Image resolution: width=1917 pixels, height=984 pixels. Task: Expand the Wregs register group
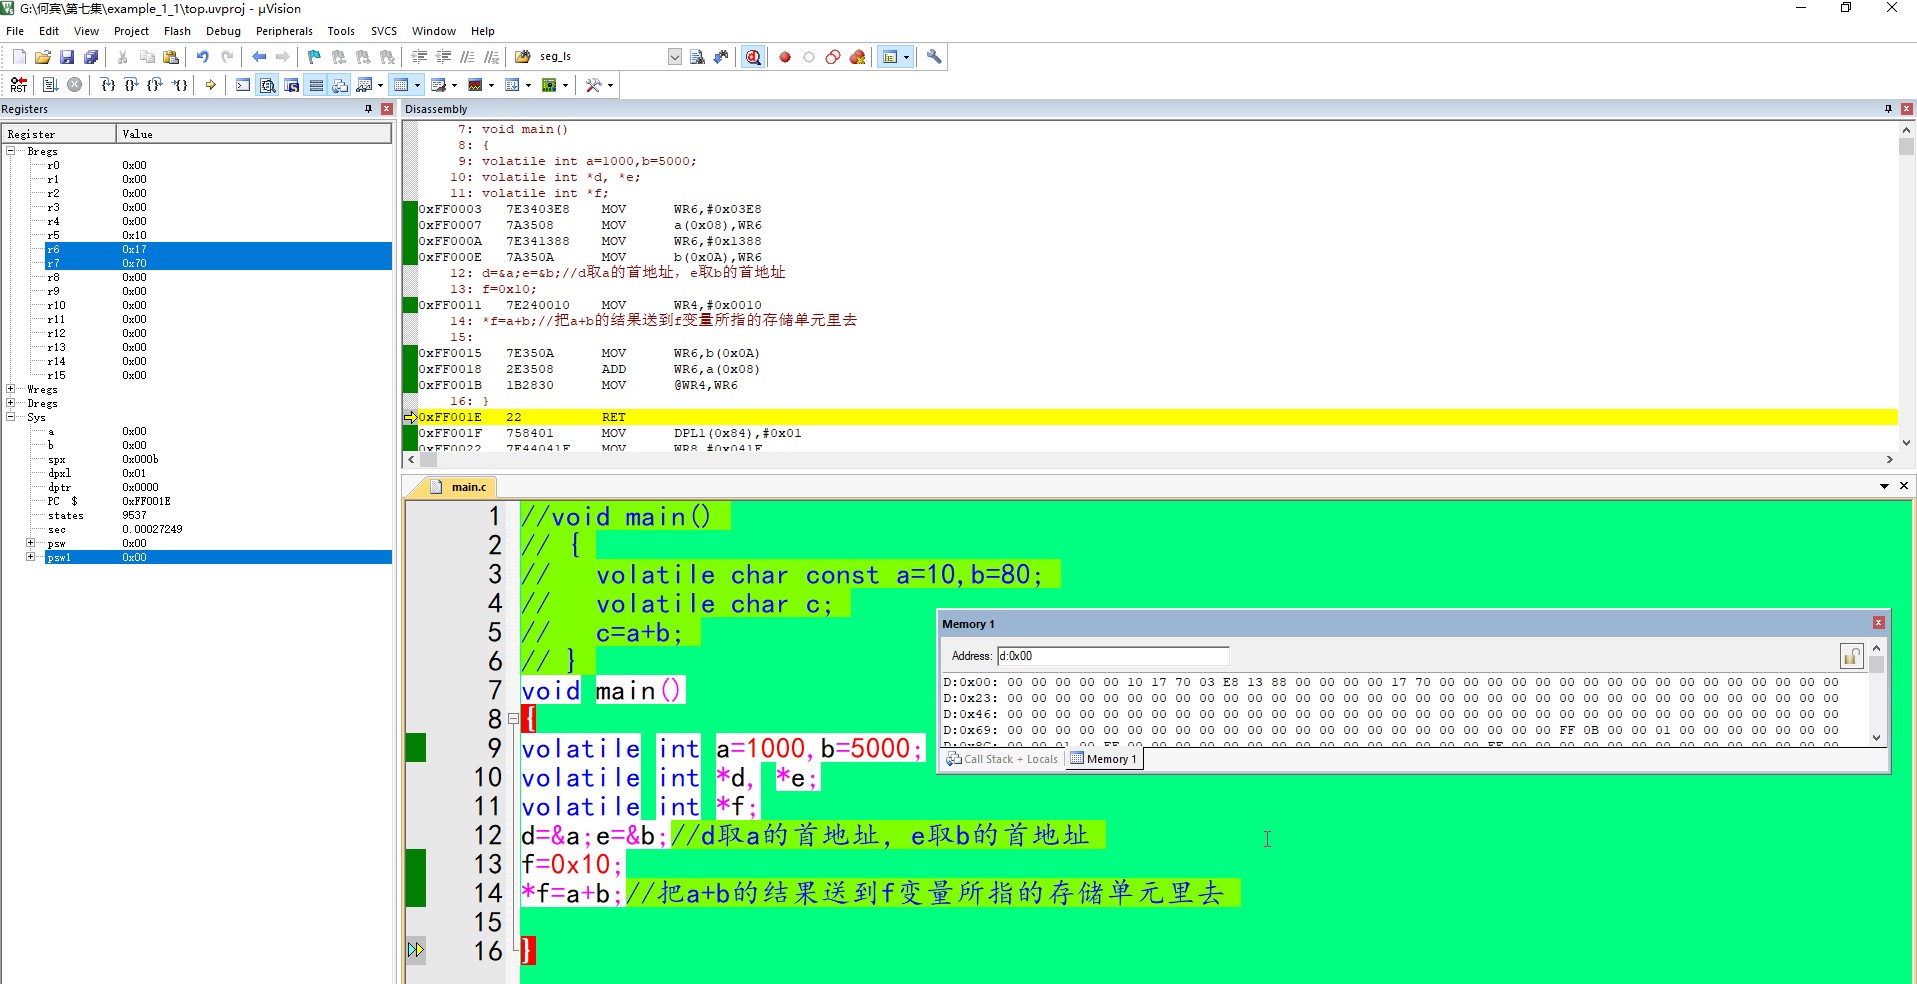coord(11,389)
